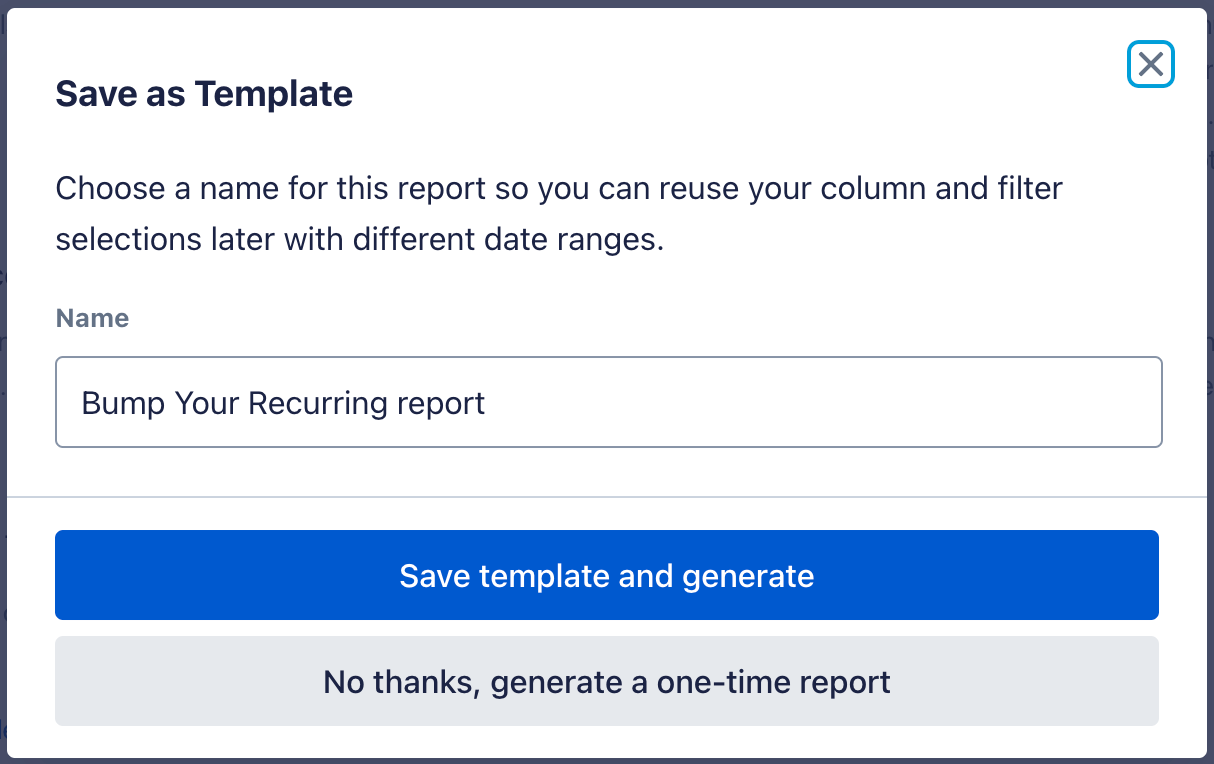The width and height of the screenshot is (1214, 764).
Task: Click the words one-time report on gray button
Action: (x=773, y=682)
